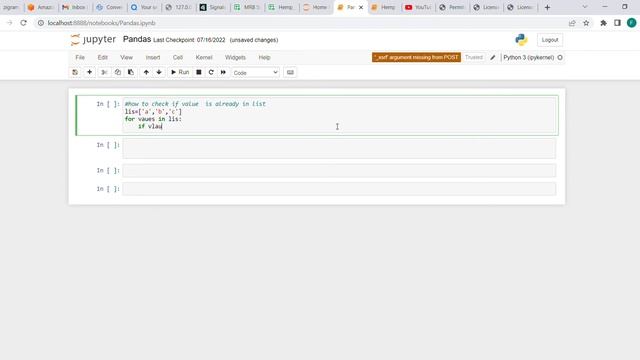Viewport: 640px width, 360px height.
Task: Share this page icon in address bar
Action: tap(572, 23)
